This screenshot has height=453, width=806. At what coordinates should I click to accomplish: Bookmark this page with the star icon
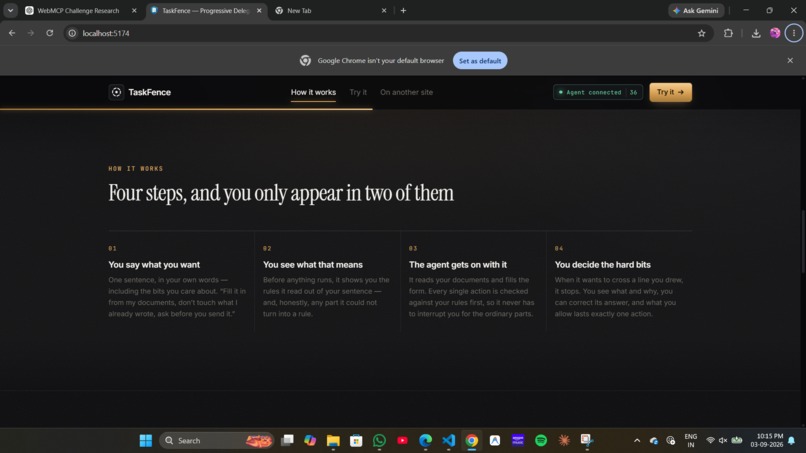click(x=702, y=33)
